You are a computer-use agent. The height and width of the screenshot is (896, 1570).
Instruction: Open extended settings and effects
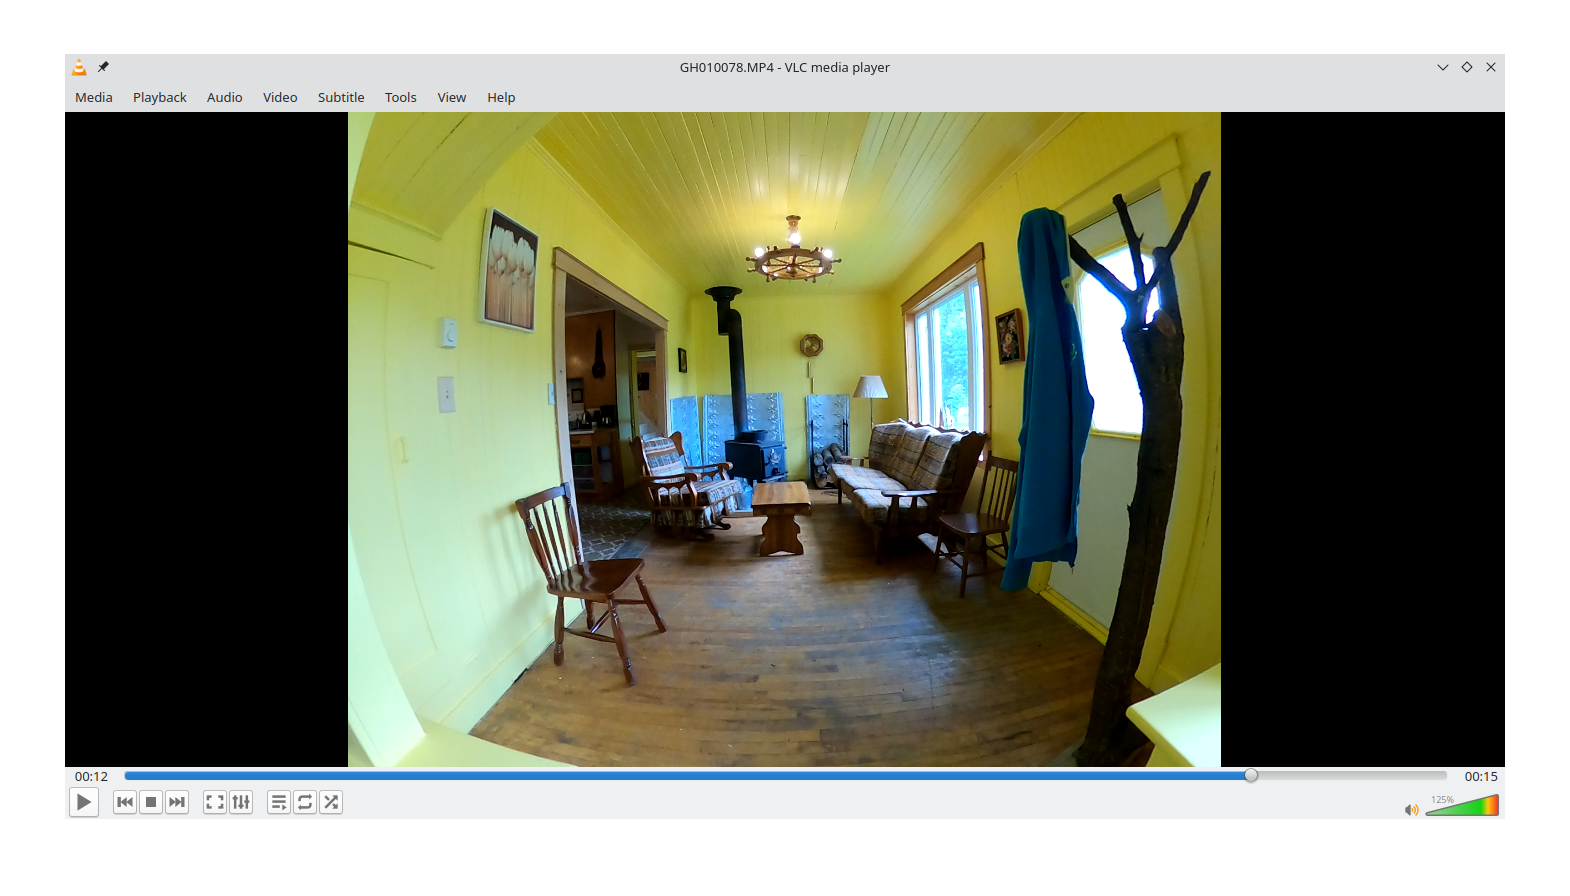coord(241,802)
